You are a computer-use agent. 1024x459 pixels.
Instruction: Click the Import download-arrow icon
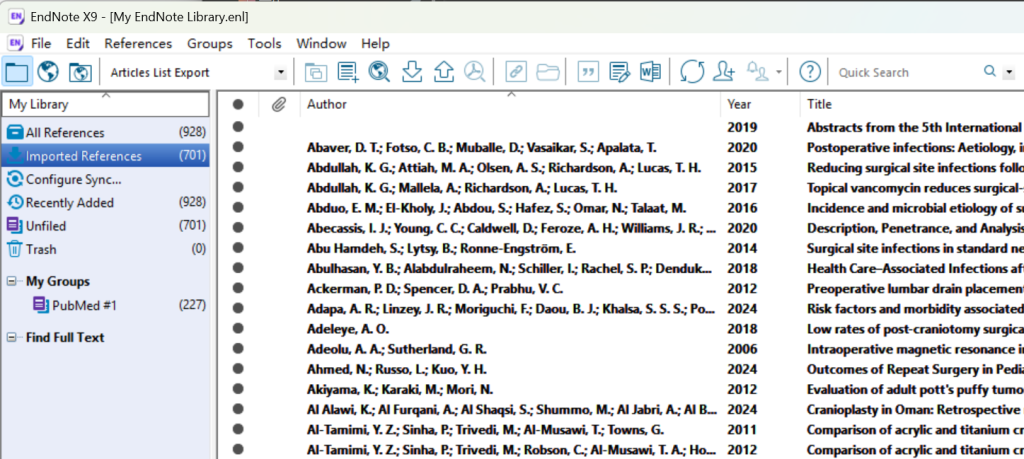[x=411, y=72]
